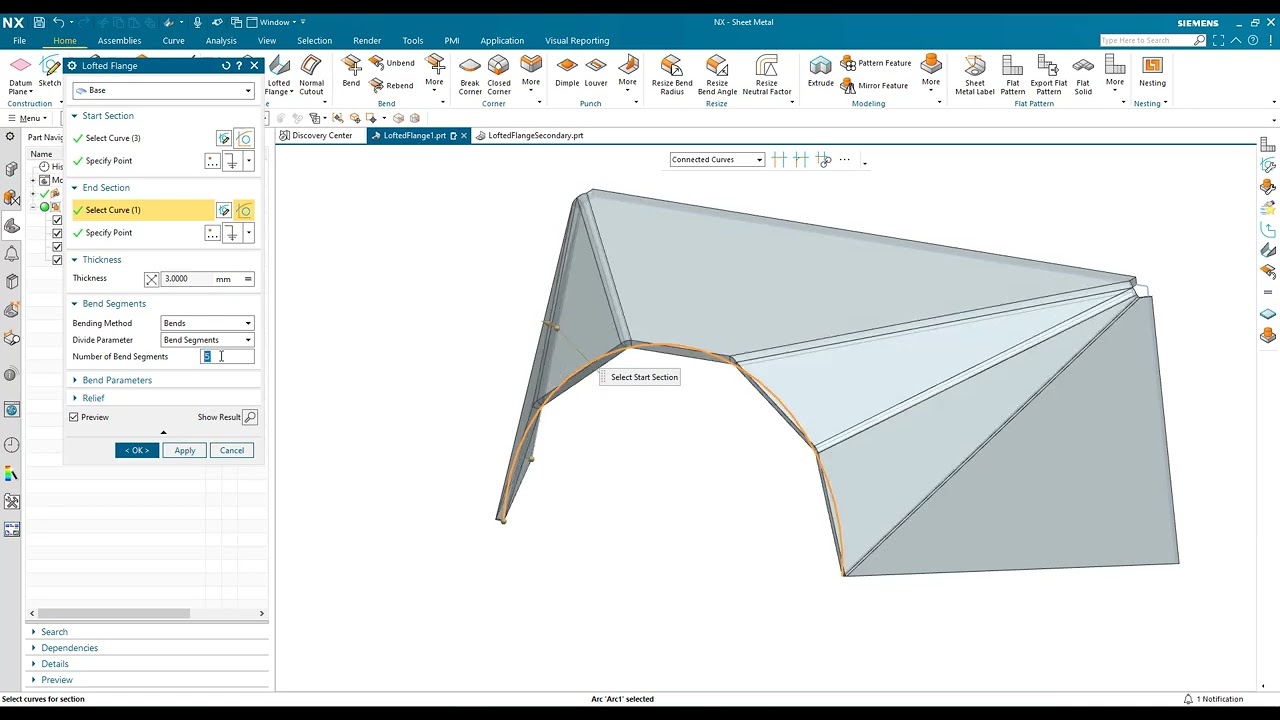Click Select Curve (1) in End Section
Viewport: 1280px width, 720px height.
(x=142, y=210)
